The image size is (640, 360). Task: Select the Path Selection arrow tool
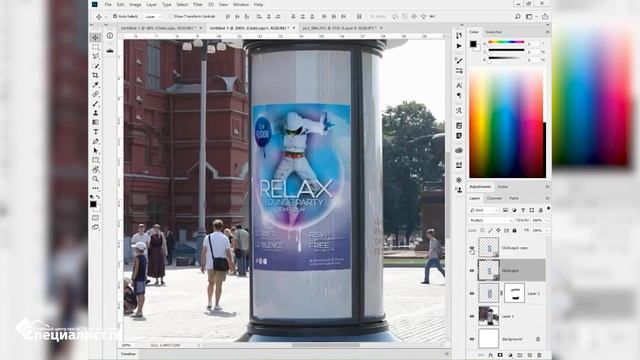96,151
